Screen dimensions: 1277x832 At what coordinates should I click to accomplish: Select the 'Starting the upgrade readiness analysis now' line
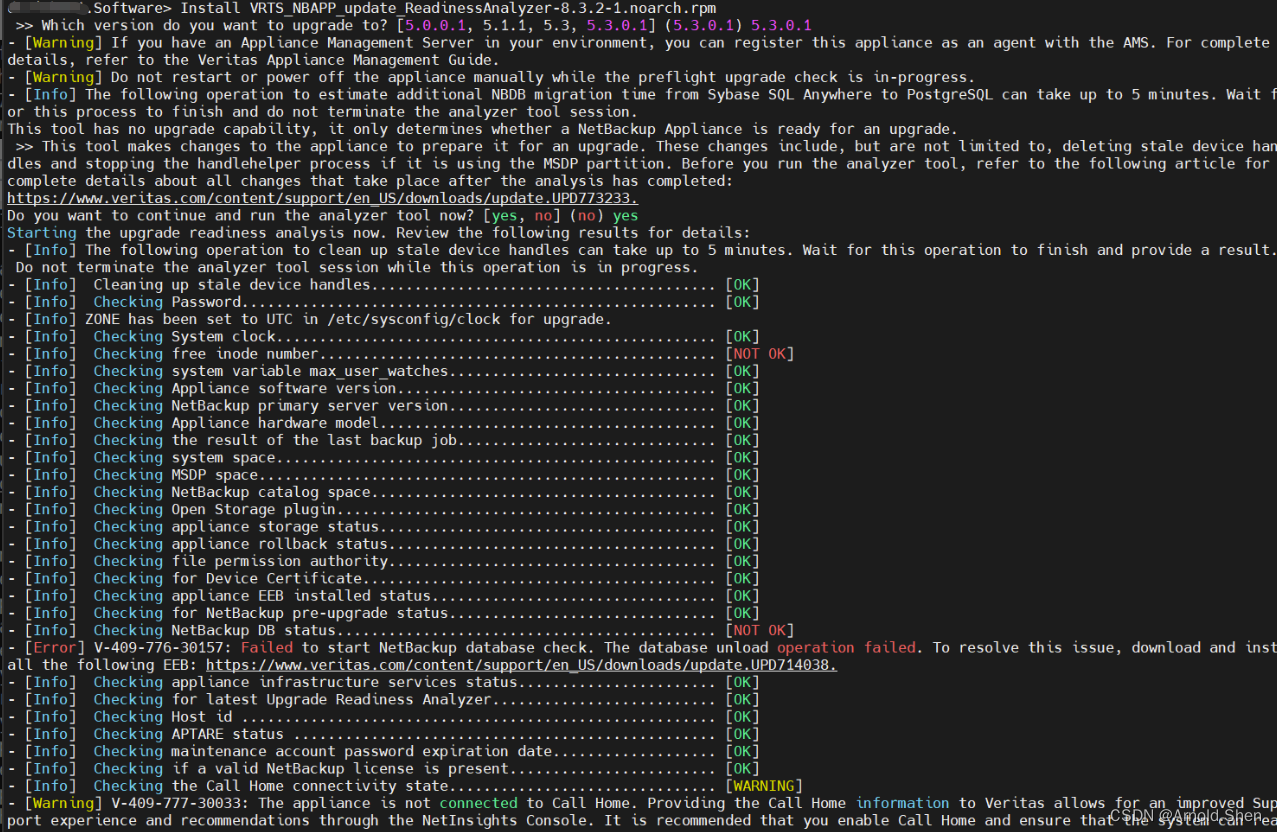[379, 233]
